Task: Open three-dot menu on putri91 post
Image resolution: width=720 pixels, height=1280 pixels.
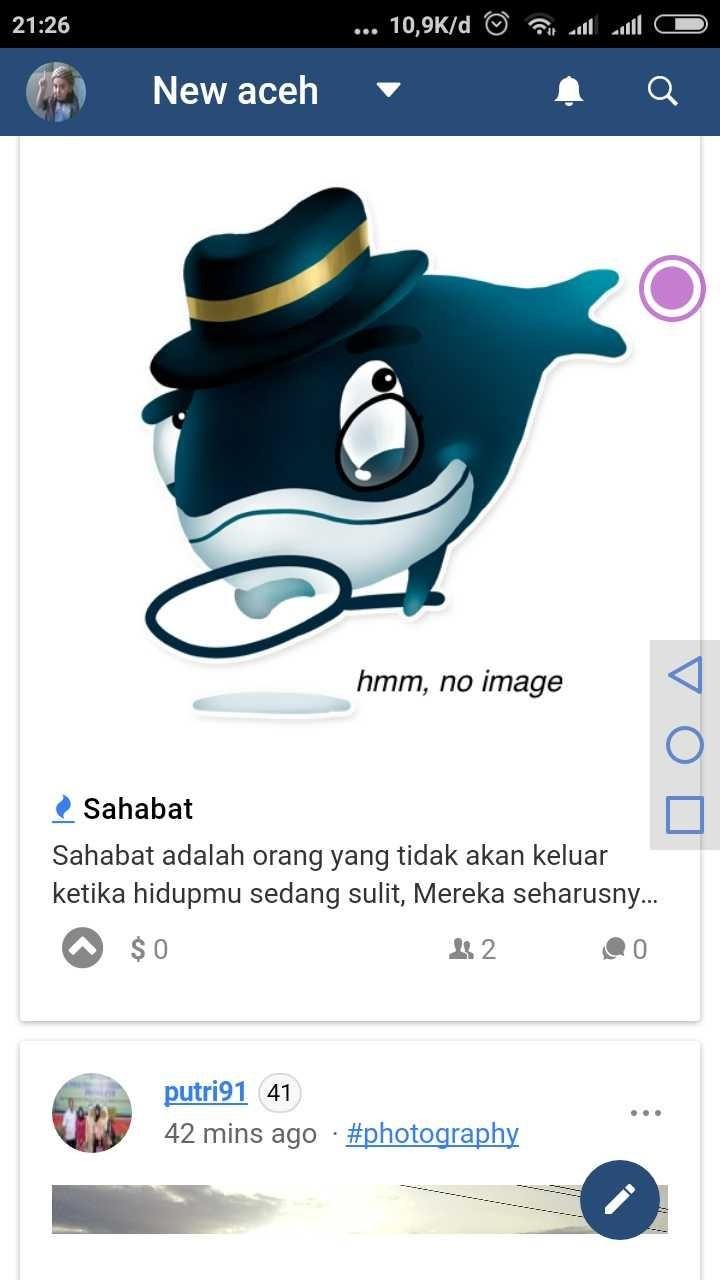Action: pyautogui.click(x=646, y=1113)
